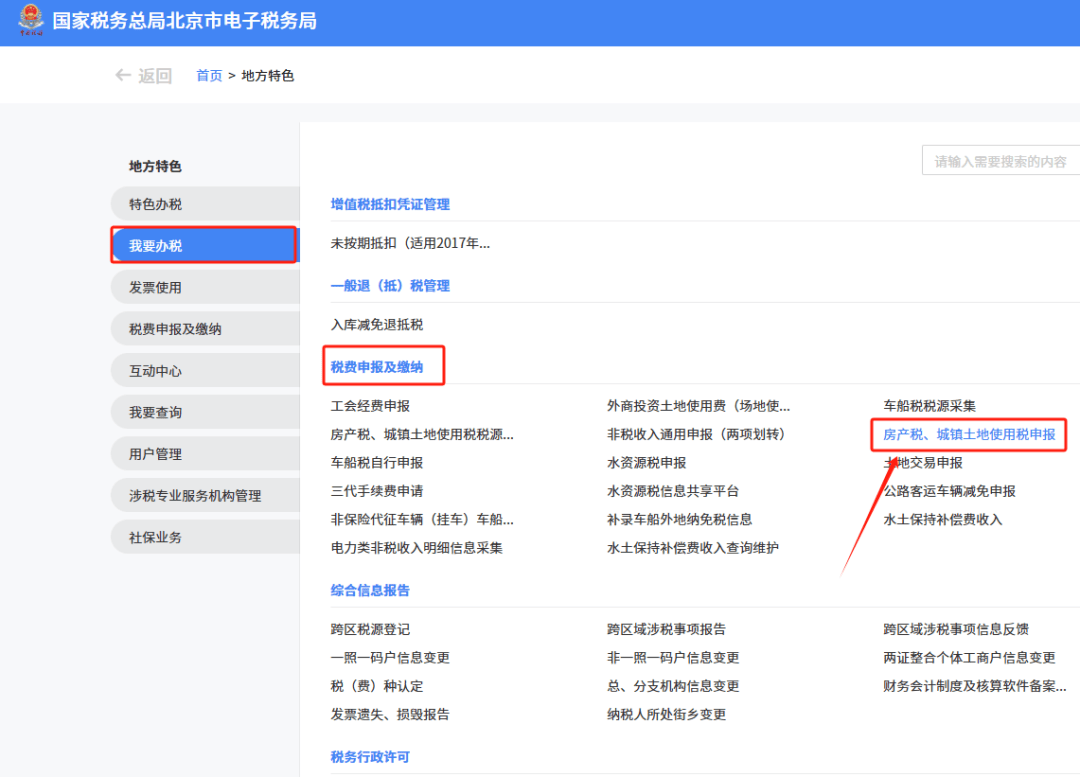1080x777 pixels.
Task: Open 首页 from the breadcrumb
Action: (208, 75)
